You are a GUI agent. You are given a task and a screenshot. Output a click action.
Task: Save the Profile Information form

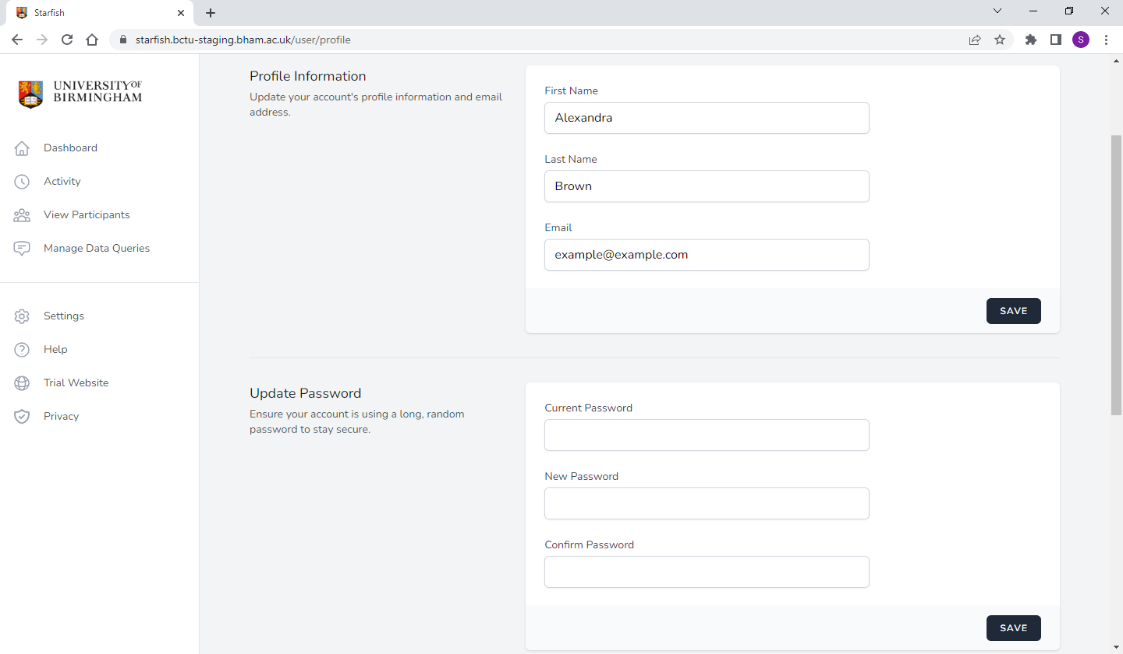[x=1013, y=311]
